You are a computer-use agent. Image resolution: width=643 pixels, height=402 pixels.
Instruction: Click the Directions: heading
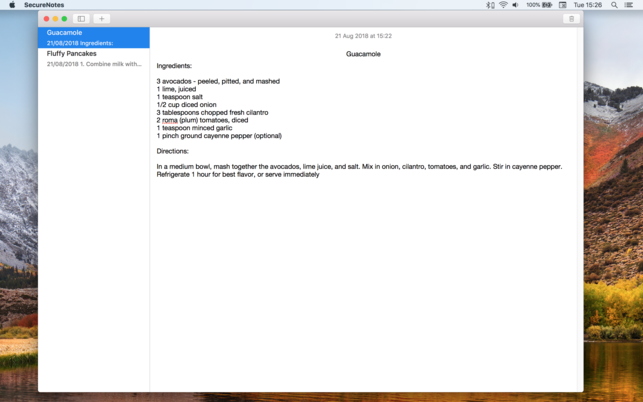pos(172,151)
